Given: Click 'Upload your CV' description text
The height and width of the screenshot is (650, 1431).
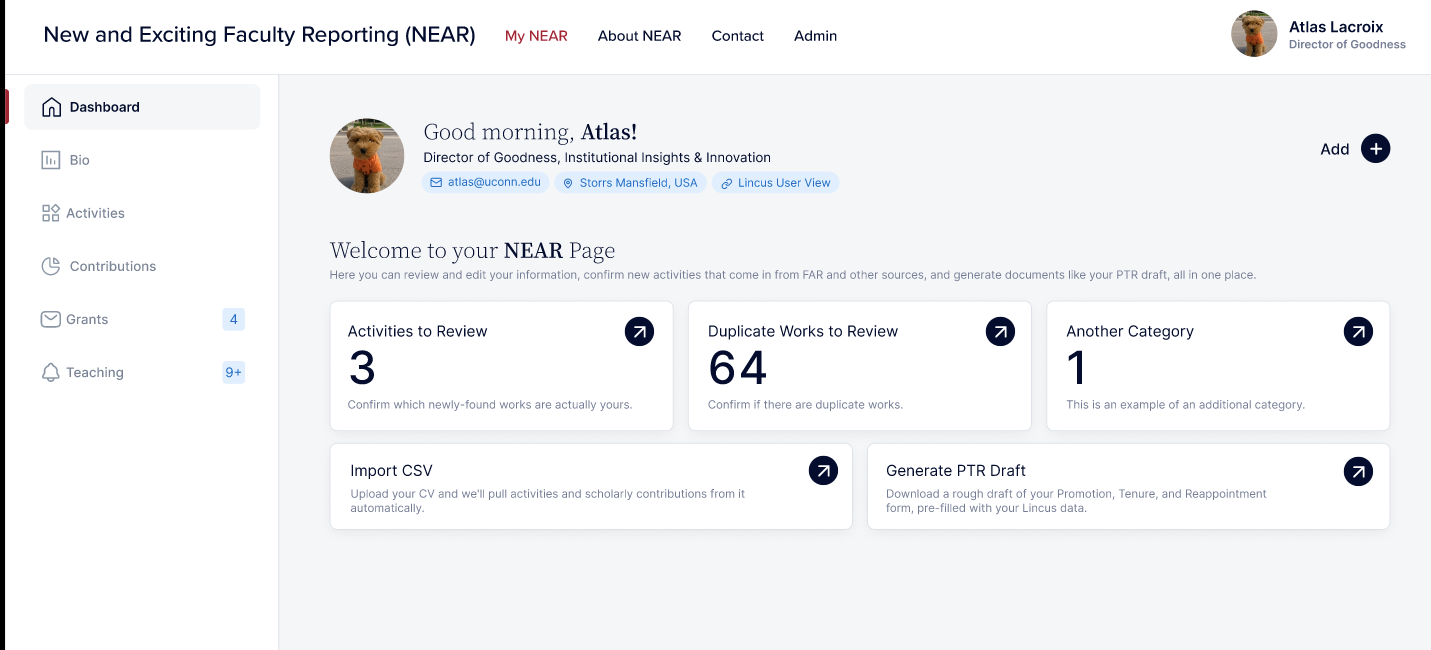Looking at the screenshot, I should pos(548,501).
